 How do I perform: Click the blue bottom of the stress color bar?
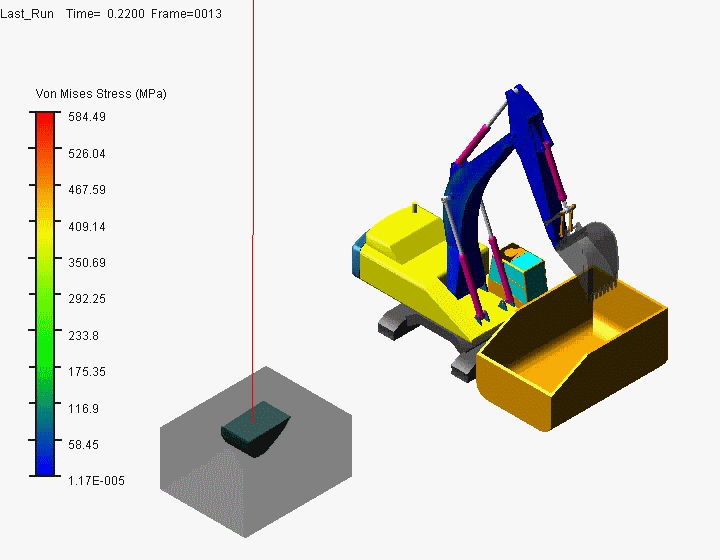pos(45,464)
